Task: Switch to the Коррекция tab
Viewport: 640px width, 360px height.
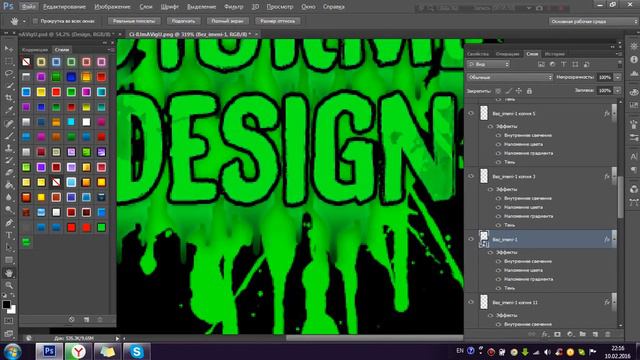Action: [x=35, y=50]
